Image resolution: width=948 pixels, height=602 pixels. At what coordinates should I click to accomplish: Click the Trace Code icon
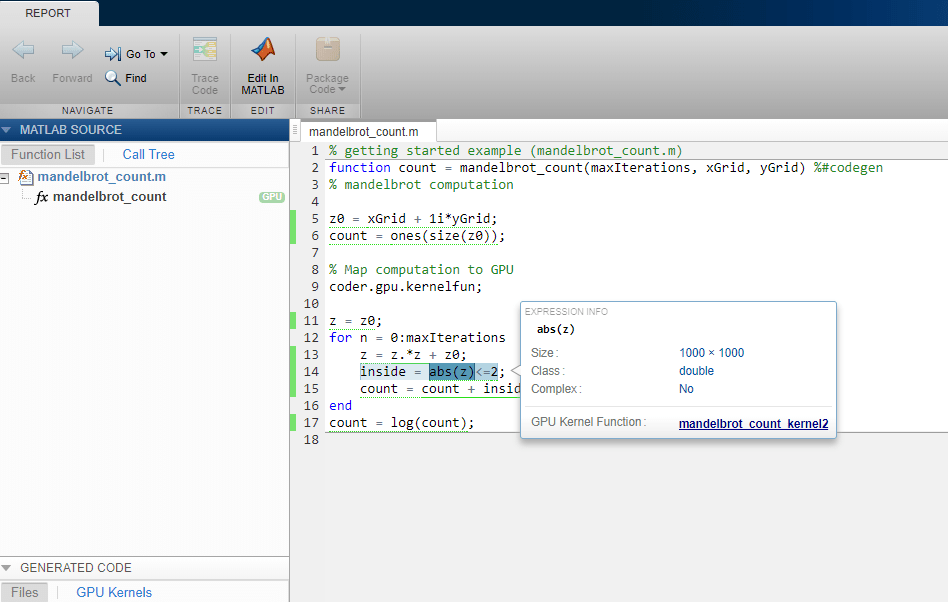(205, 51)
